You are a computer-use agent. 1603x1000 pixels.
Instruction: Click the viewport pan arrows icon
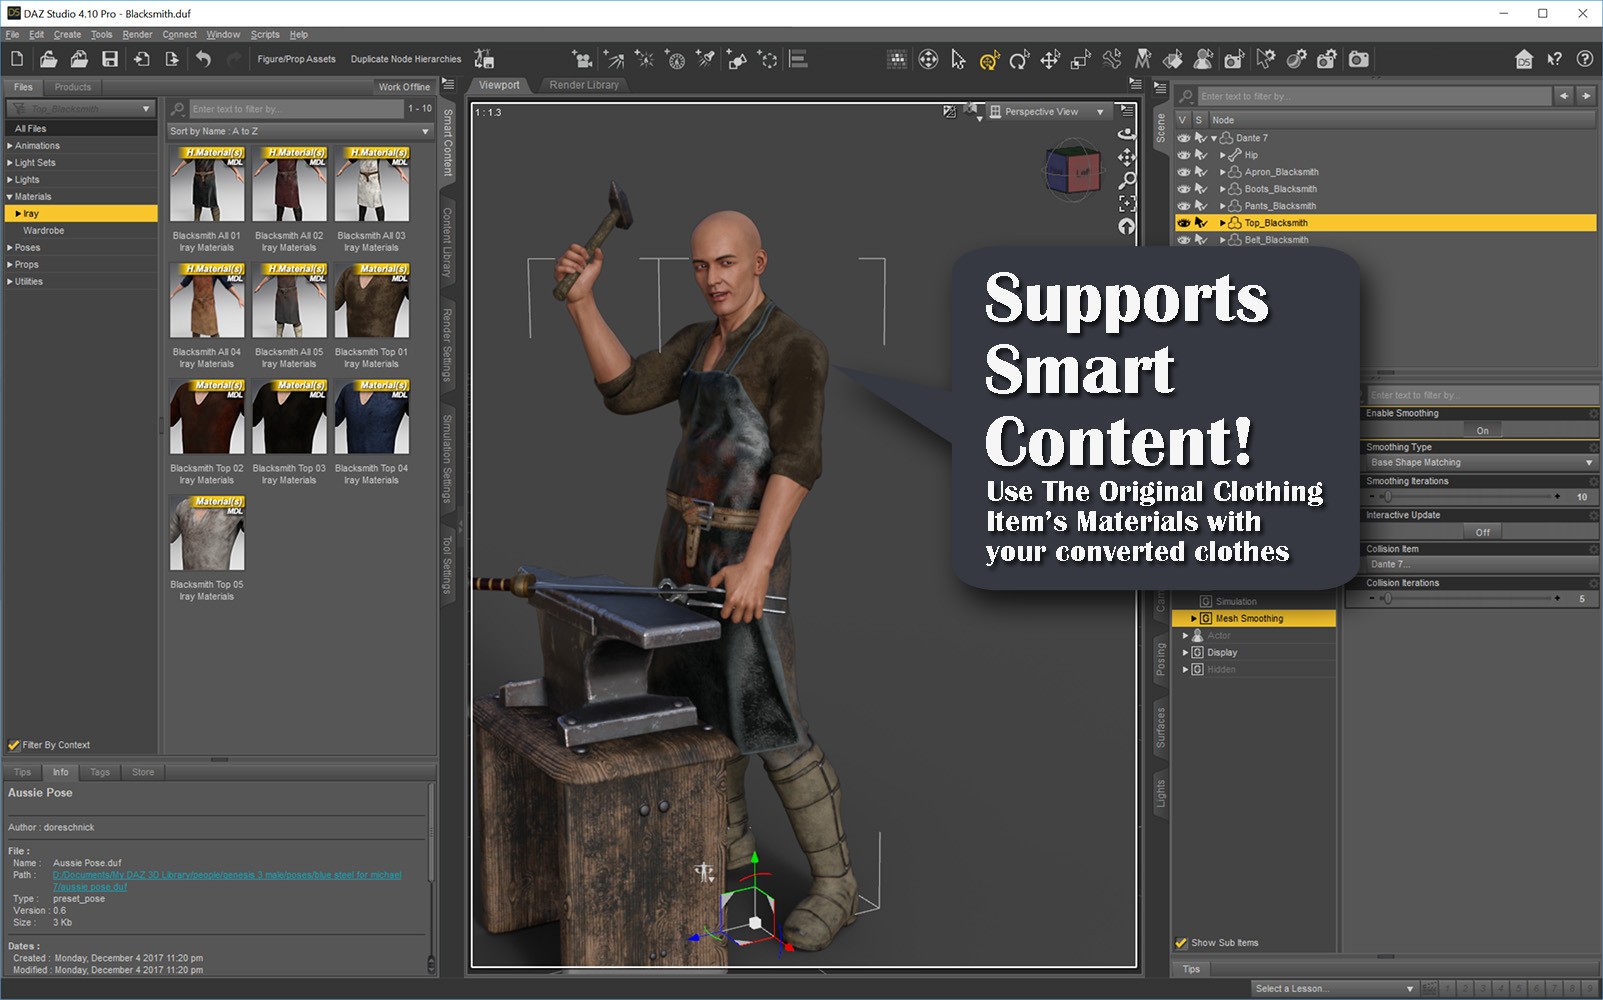[1127, 157]
